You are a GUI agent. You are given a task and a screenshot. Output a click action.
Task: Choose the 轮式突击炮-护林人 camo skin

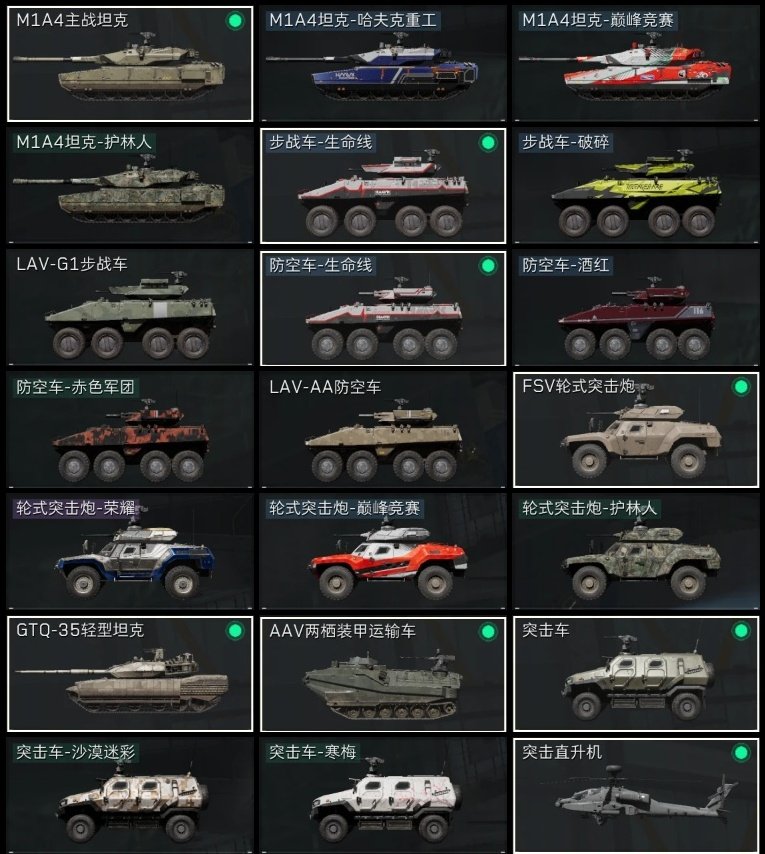pos(636,552)
